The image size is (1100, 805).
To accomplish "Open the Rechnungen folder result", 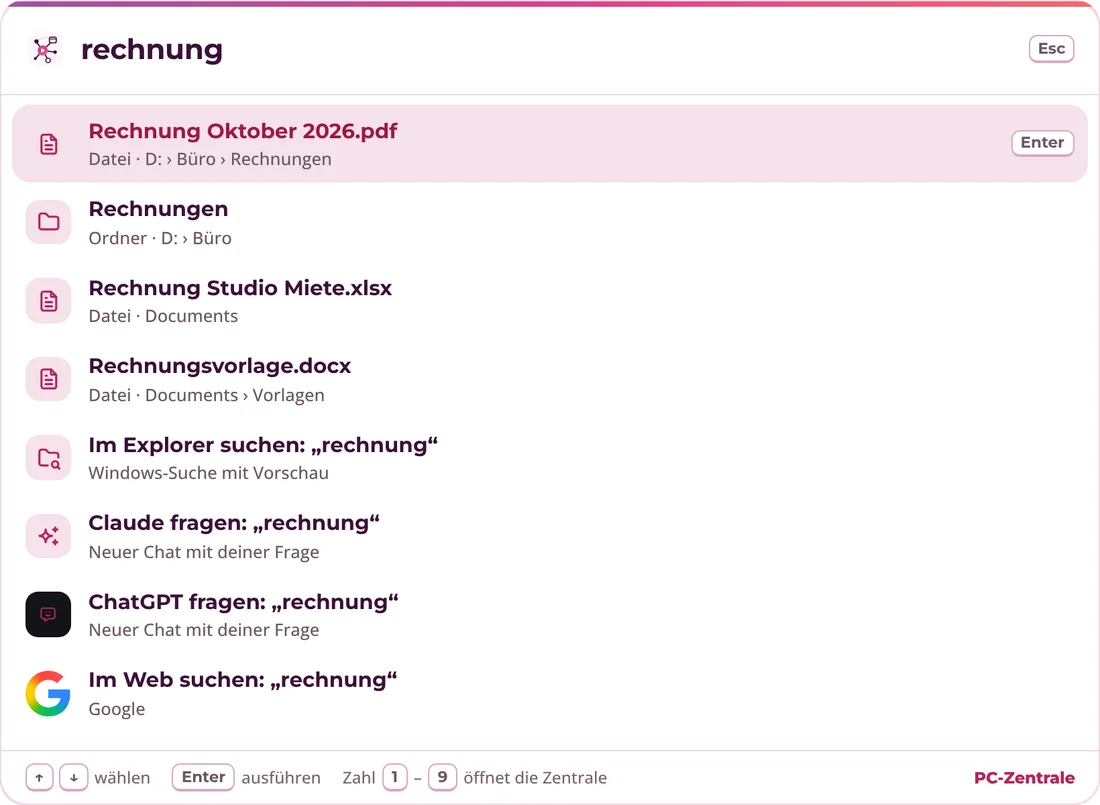I will pos(550,222).
